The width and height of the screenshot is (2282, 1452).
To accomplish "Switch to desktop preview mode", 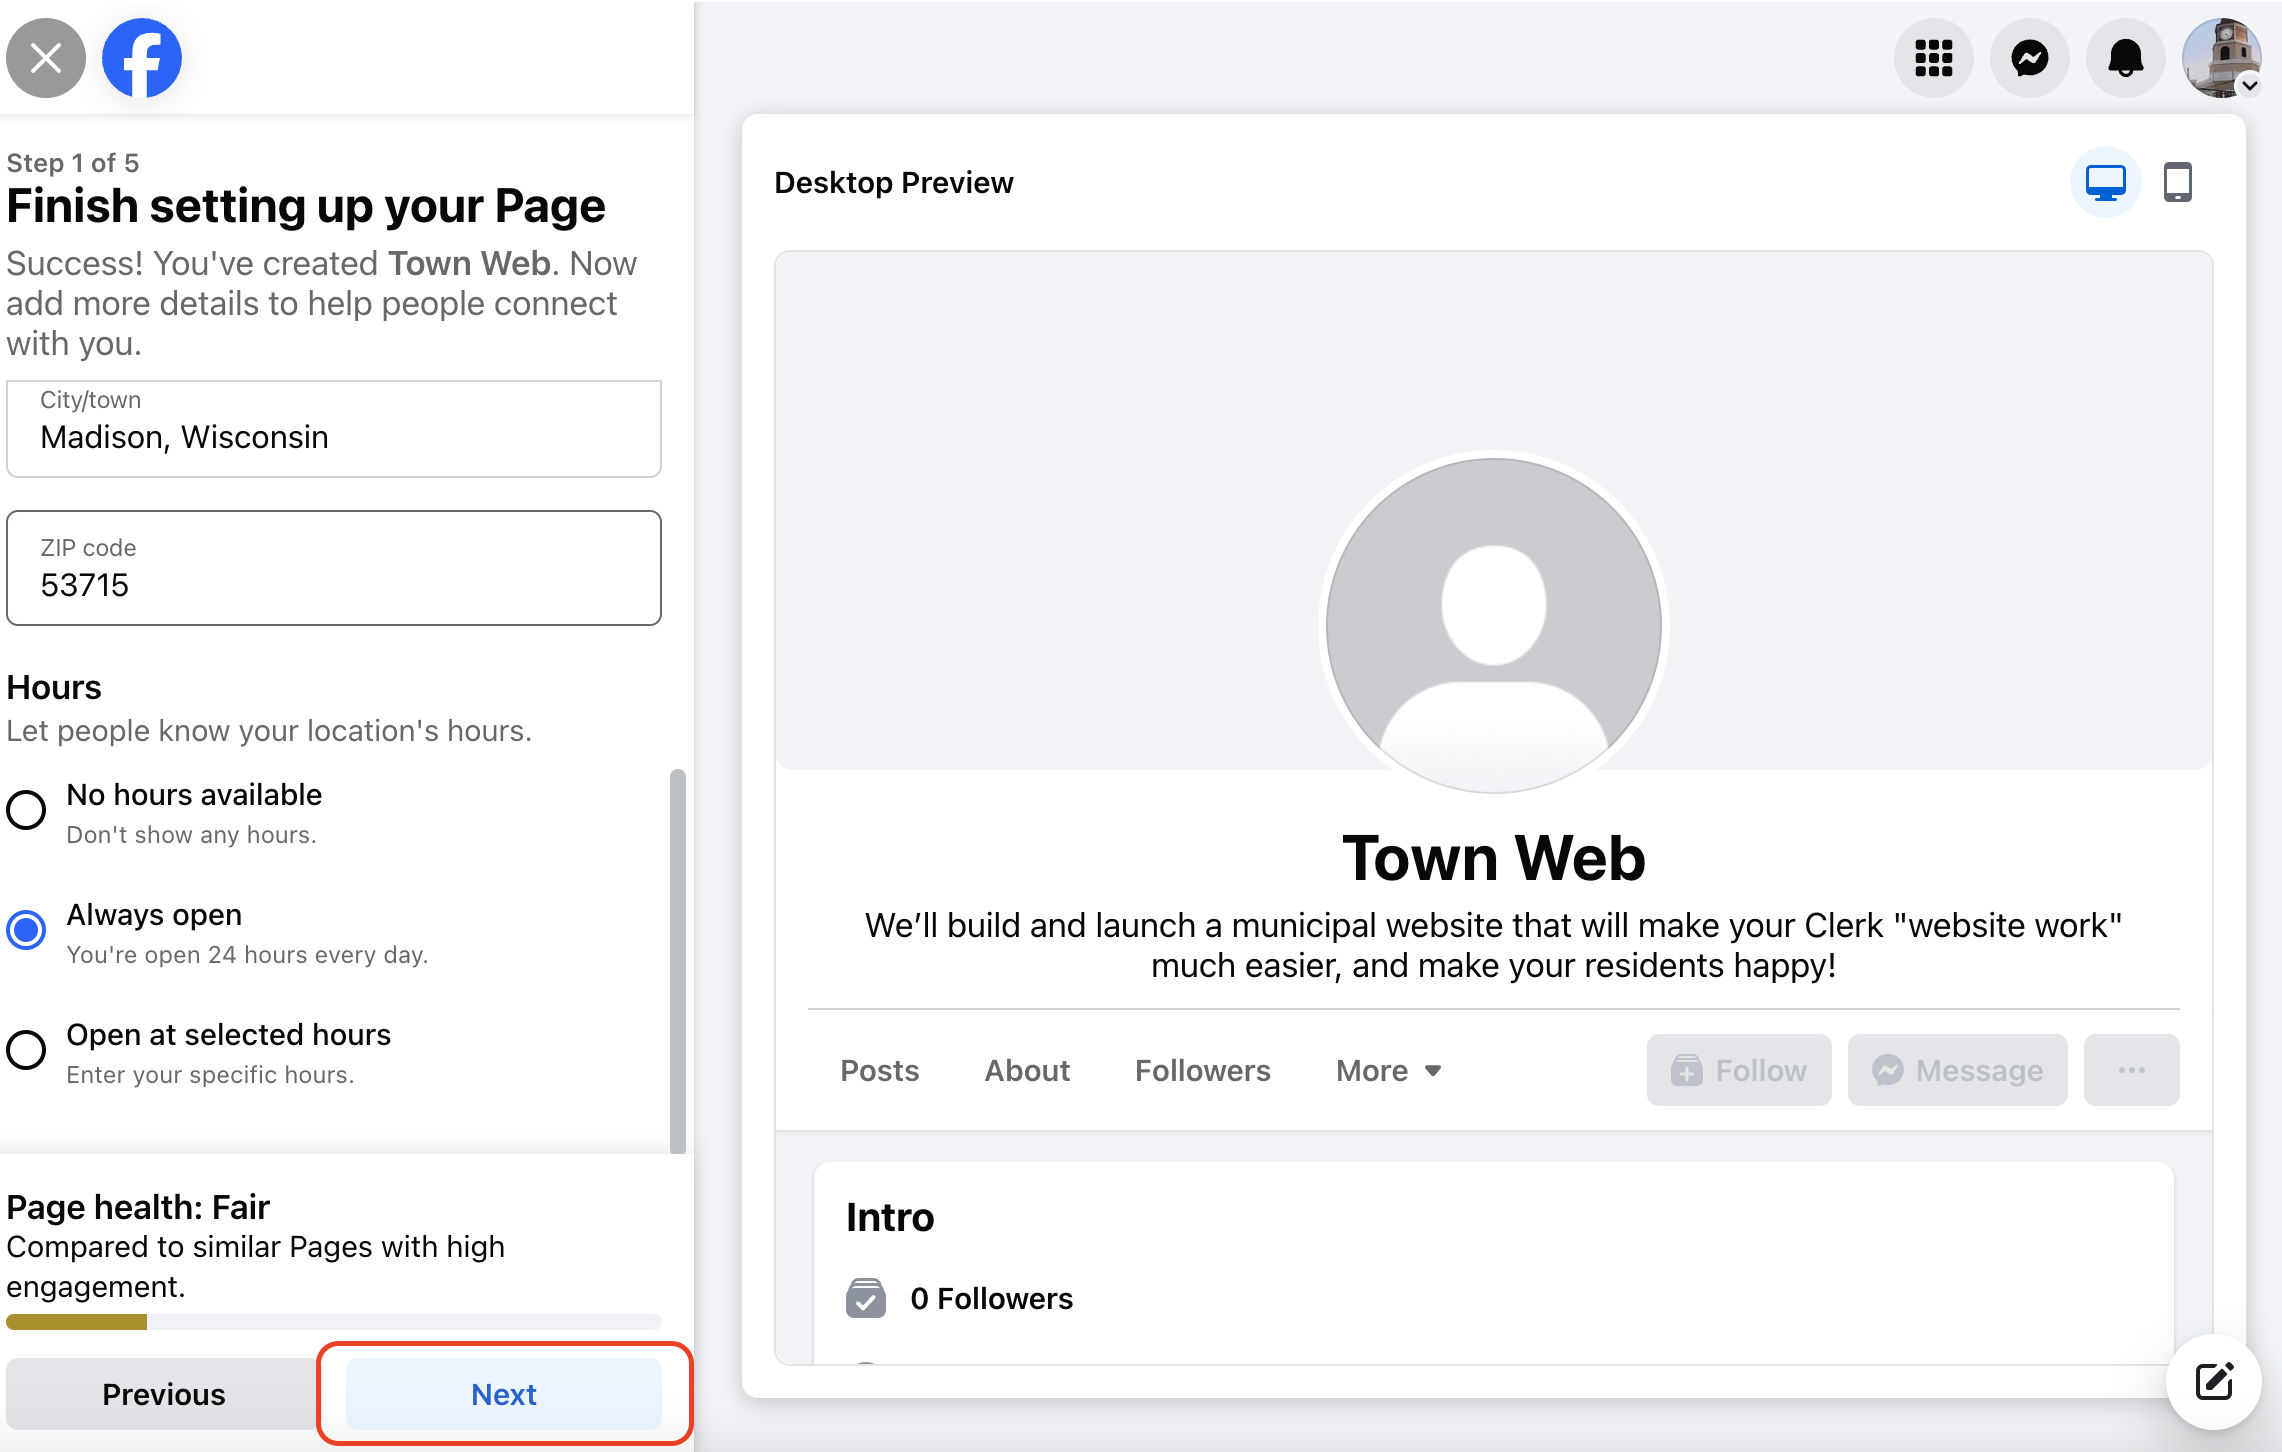I will click(2106, 183).
